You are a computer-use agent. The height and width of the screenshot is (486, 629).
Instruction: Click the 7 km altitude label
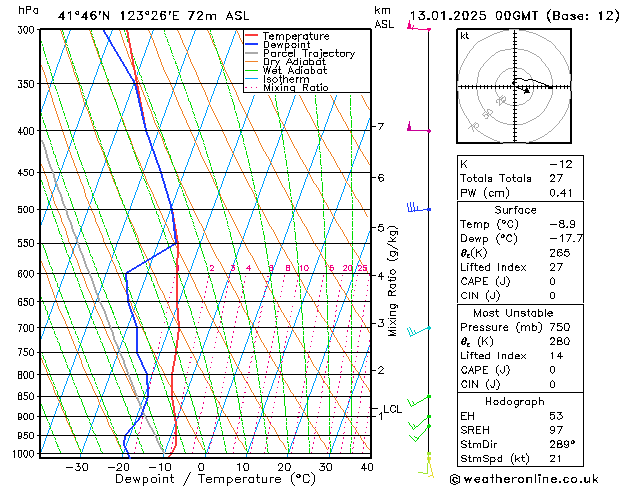381,126
